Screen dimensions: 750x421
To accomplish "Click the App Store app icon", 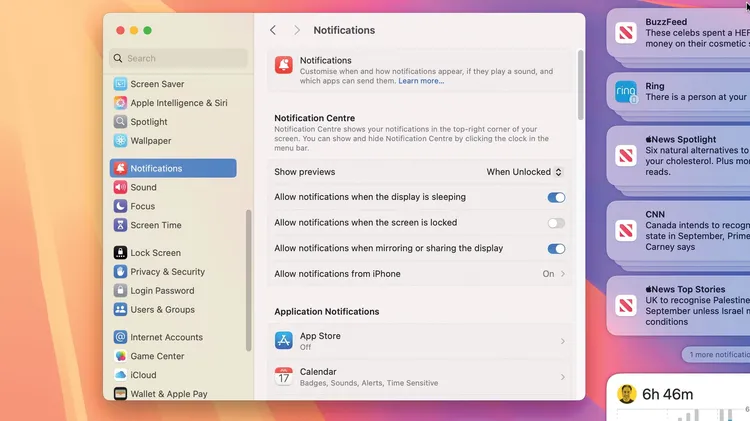I will click(284, 341).
